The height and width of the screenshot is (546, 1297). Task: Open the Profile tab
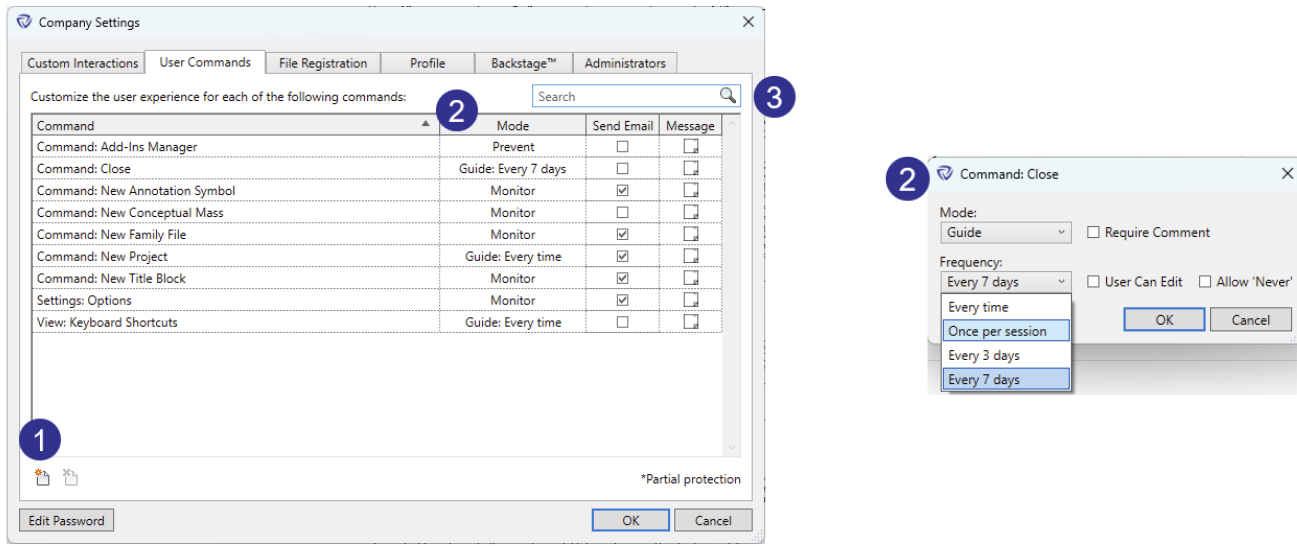(x=427, y=63)
